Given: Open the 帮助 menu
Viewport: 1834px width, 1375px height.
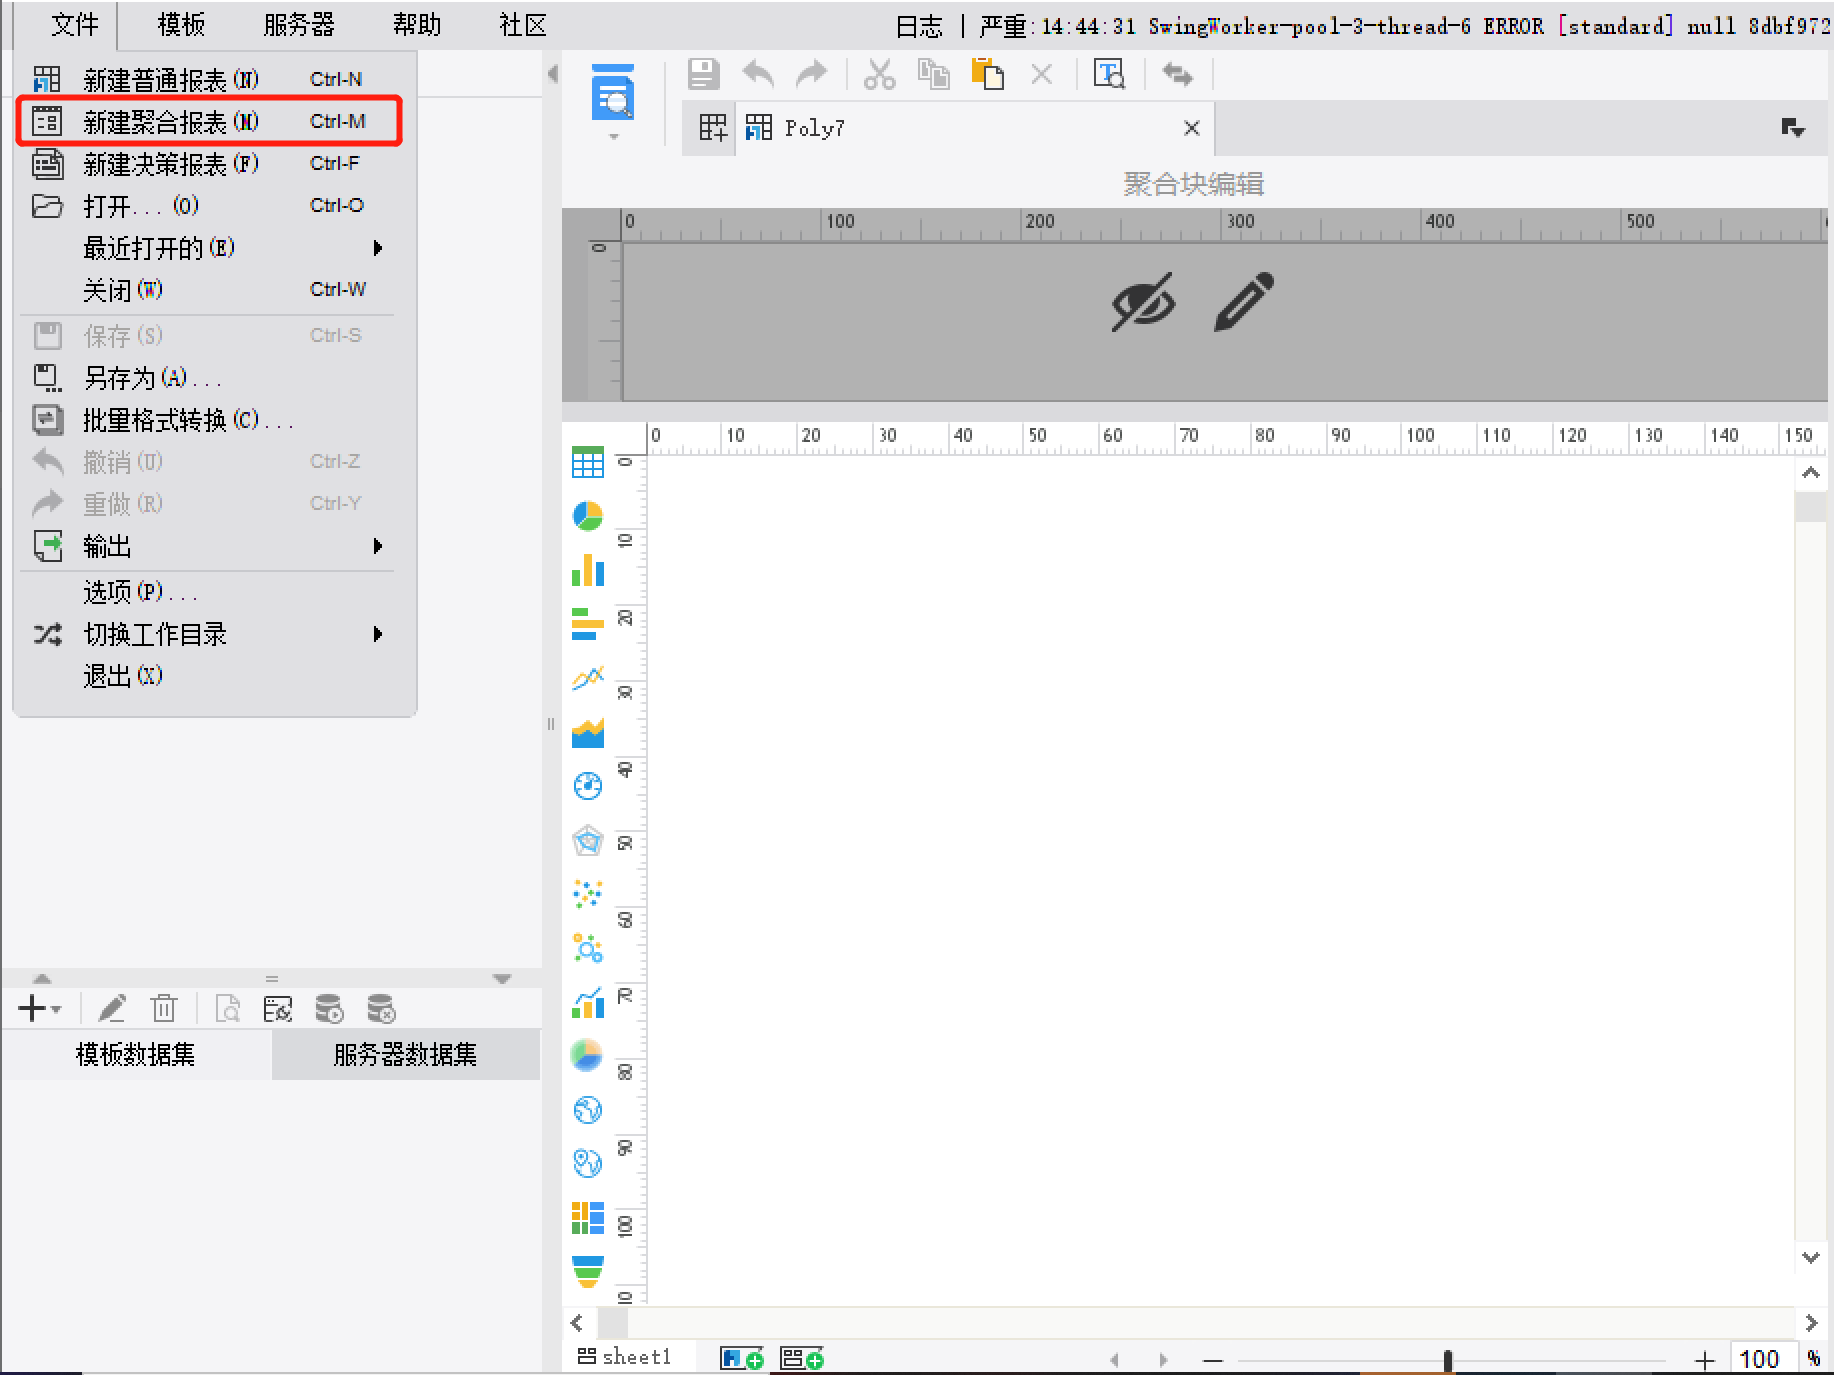Looking at the screenshot, I should point(417,25).
